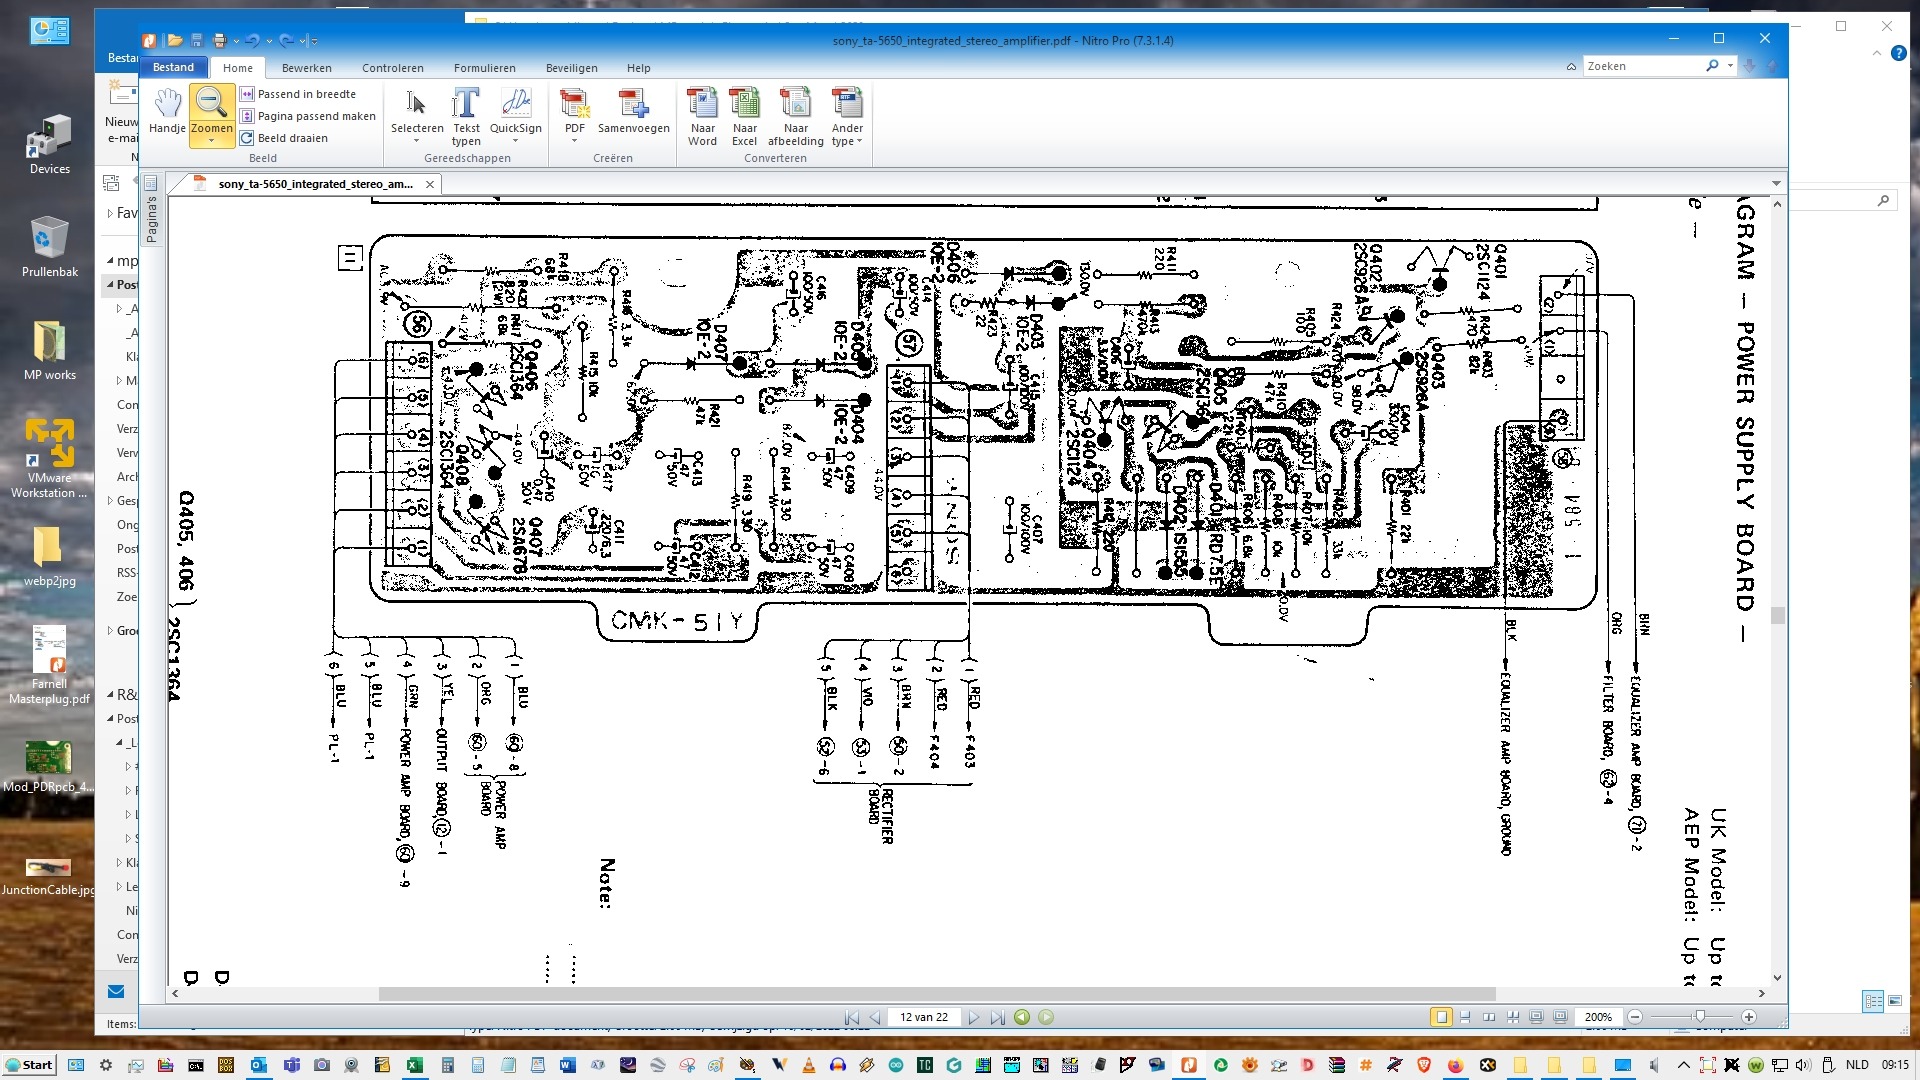Switch to the Bewerken ribbon tab
The height and width of the screenshot is (1080, 1920).
tap(306, 68)
